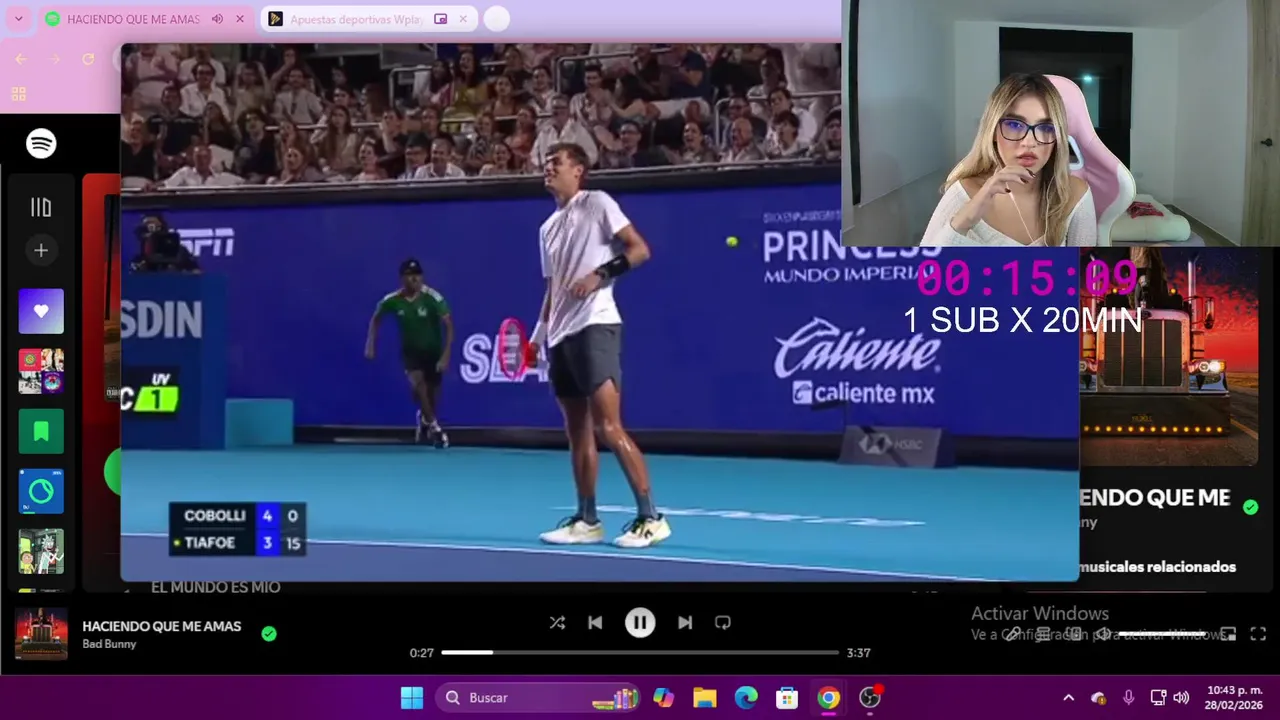Open system volume tray icon
Image resolution: width=1280 pixels, height=720 pixels.
point(1181,698)
